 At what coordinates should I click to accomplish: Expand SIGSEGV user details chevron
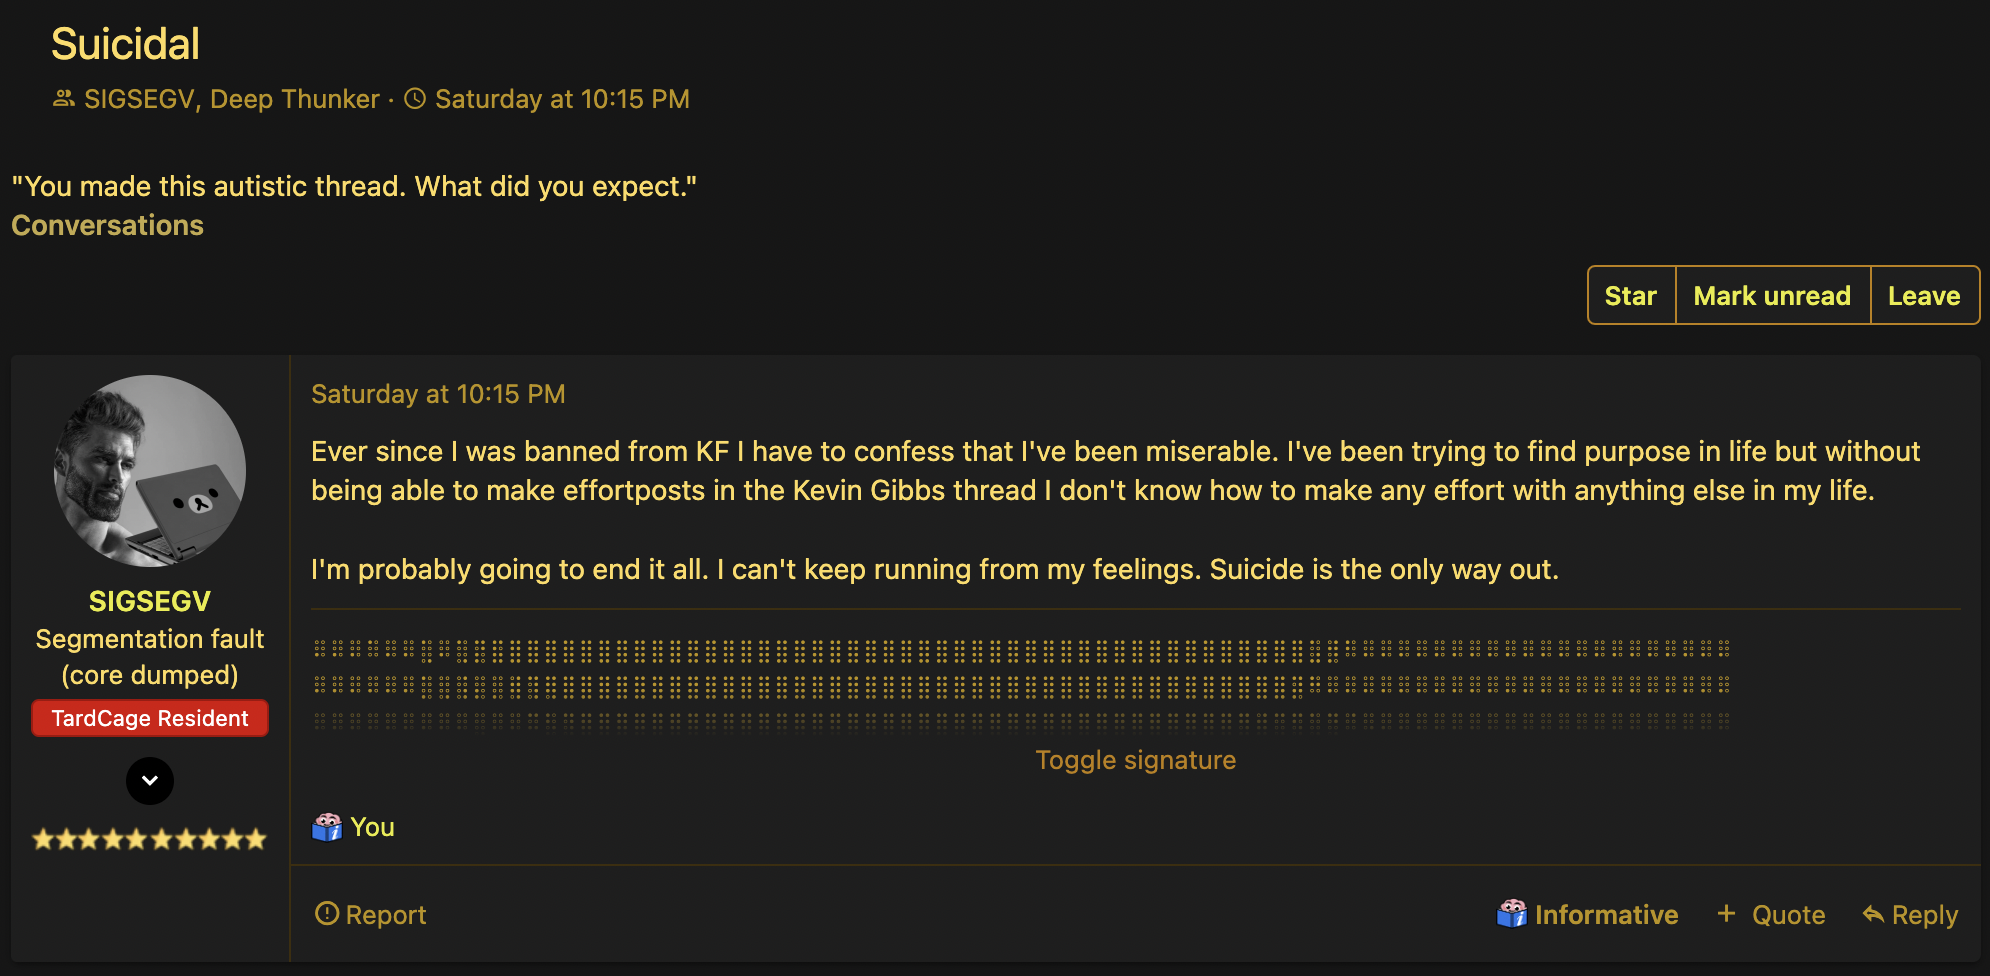coord(150,781)
